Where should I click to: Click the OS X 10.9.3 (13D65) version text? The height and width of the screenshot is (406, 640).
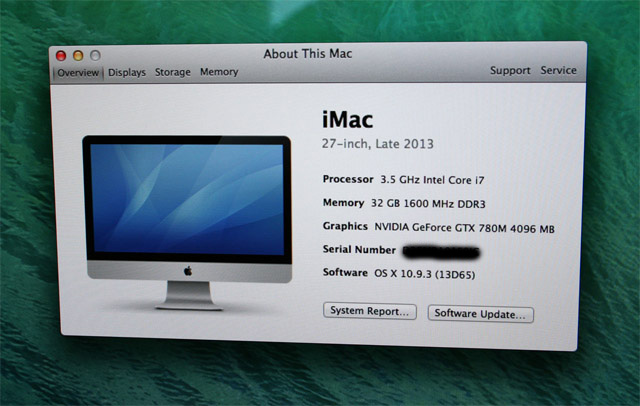tap(424, 274)
